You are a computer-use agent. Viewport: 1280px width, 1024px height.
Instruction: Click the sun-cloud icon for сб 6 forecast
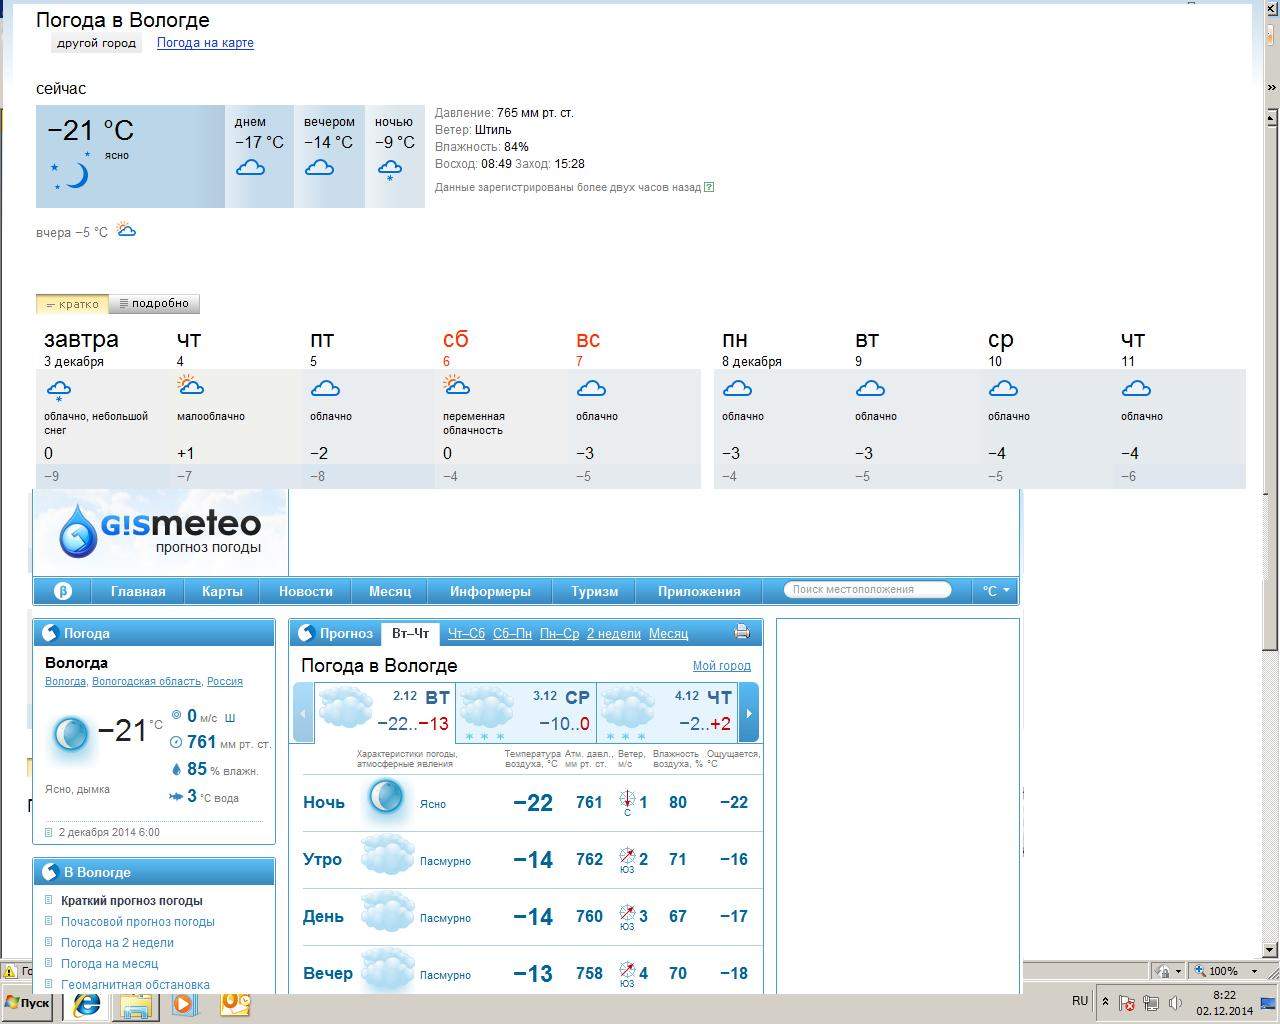(457, 385)
